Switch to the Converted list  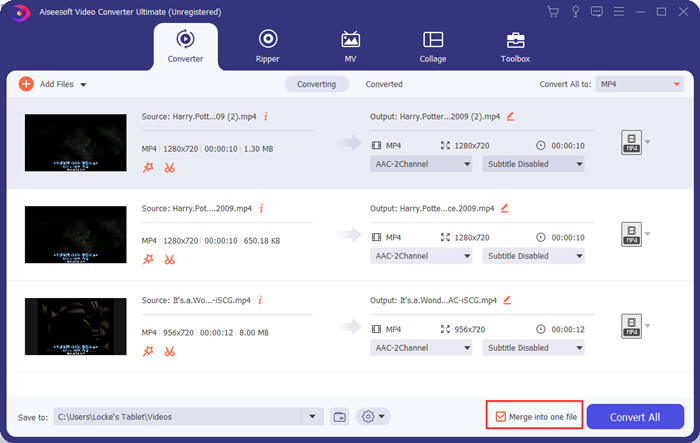point(384,85)
